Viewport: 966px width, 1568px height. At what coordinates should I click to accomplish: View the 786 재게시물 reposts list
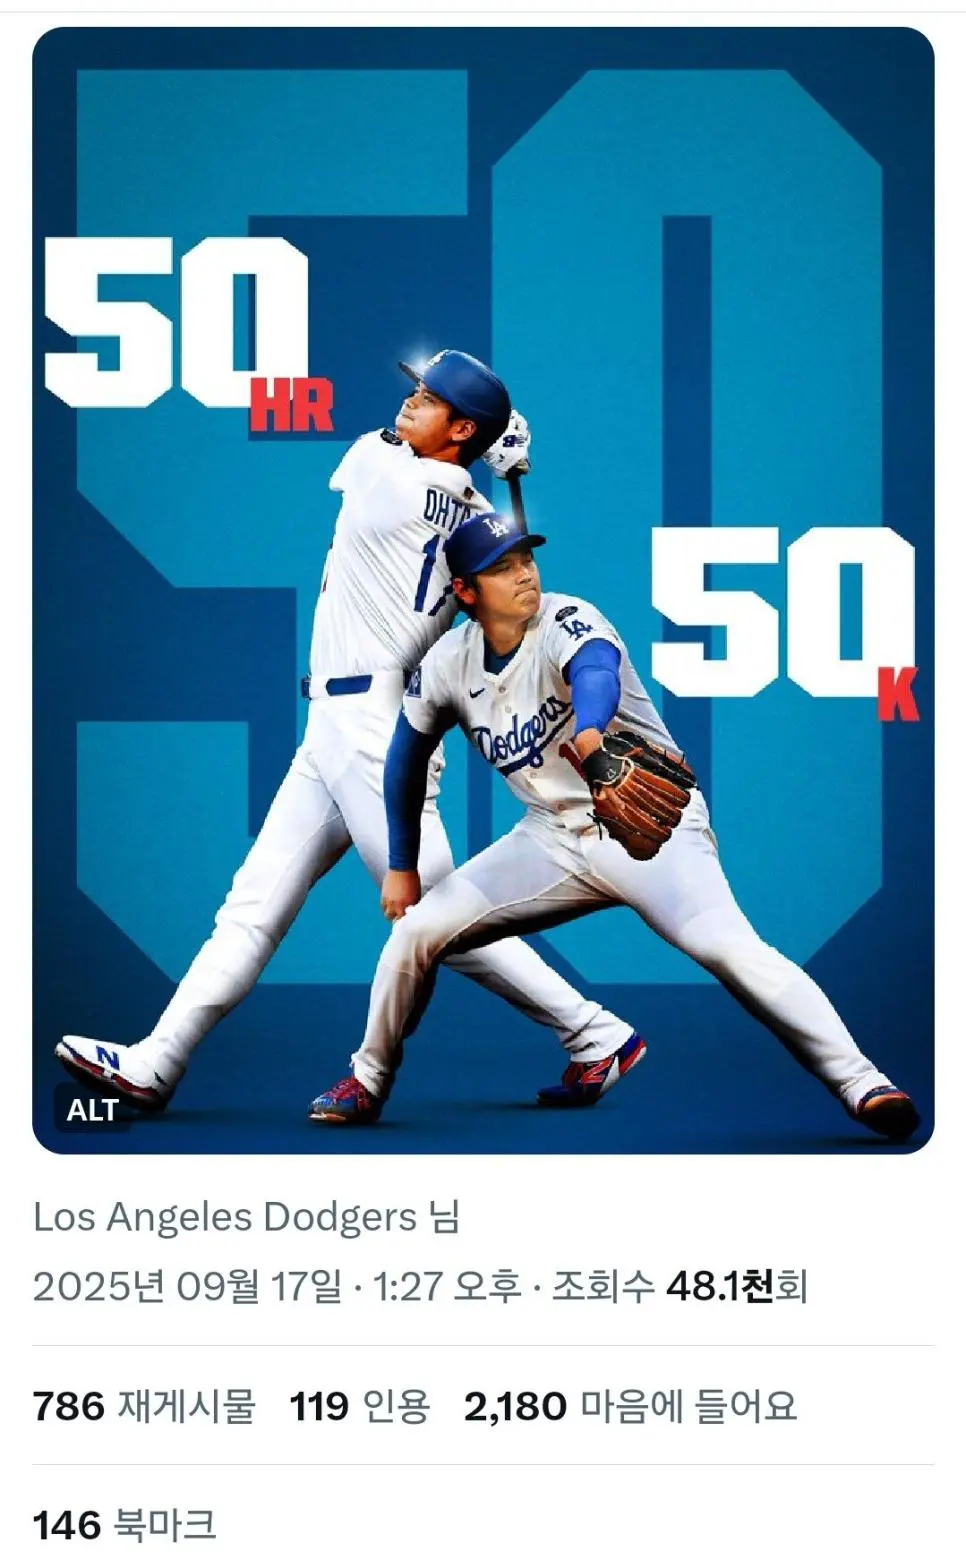tap(144, 1407)
